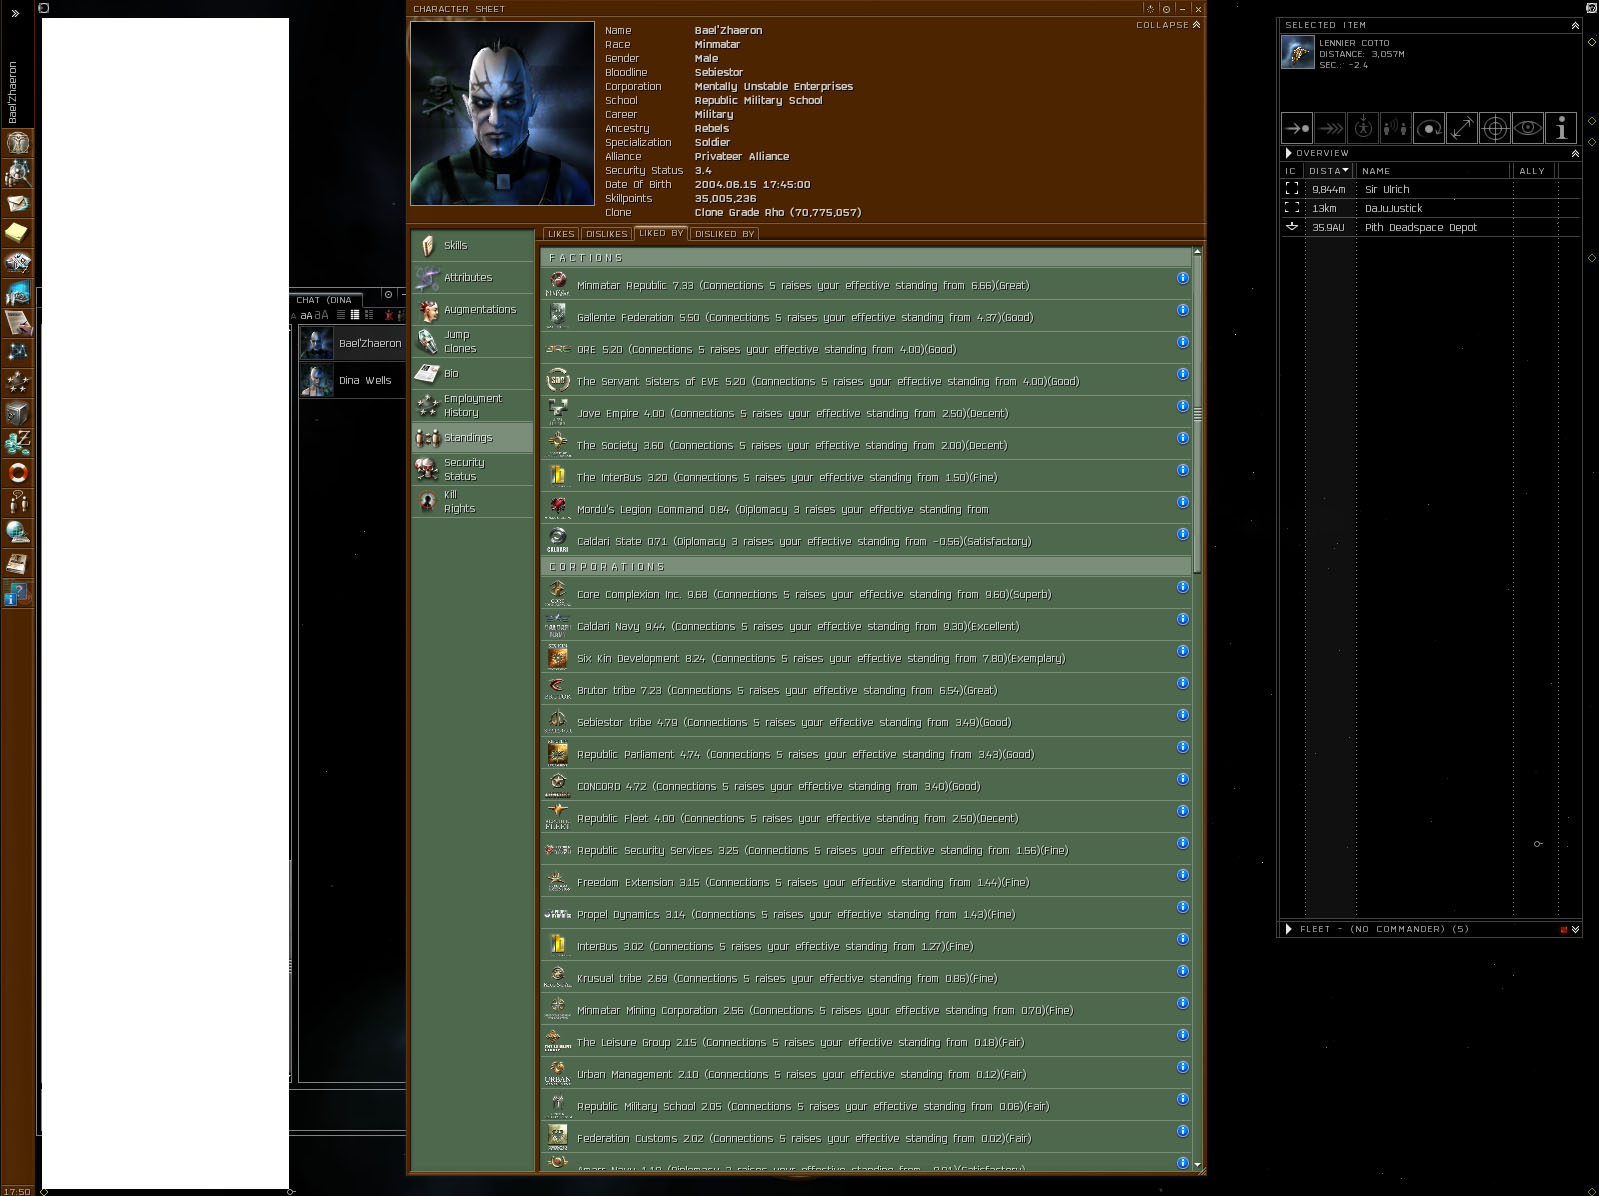
Task: Open People and Places sidebar icon
Action: (17, 173)
